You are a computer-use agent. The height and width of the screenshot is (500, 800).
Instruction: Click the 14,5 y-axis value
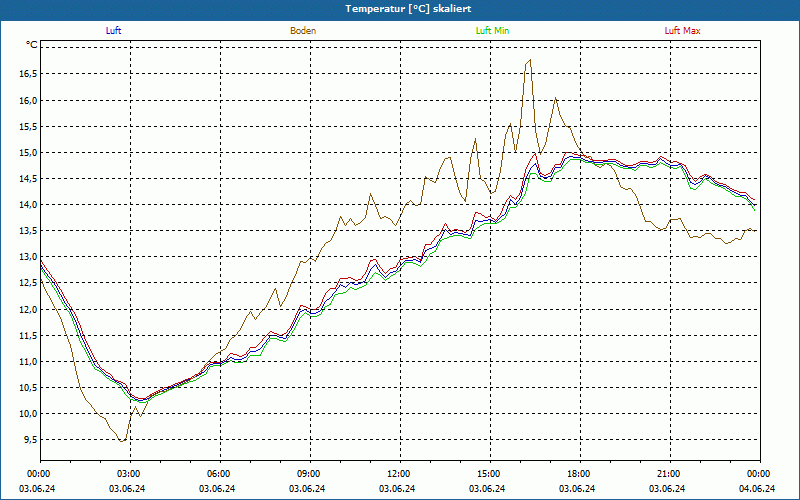[x=28, y=179]
